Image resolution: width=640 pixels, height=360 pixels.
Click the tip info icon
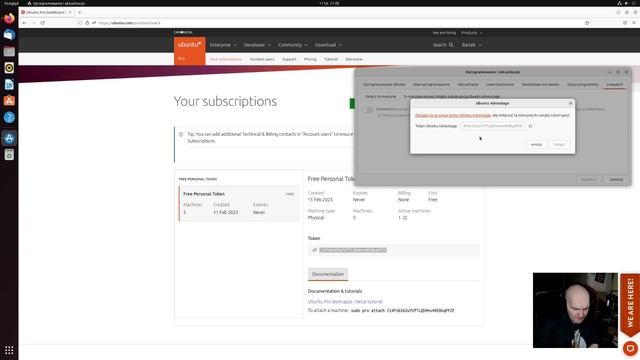(x=181, y=134)
